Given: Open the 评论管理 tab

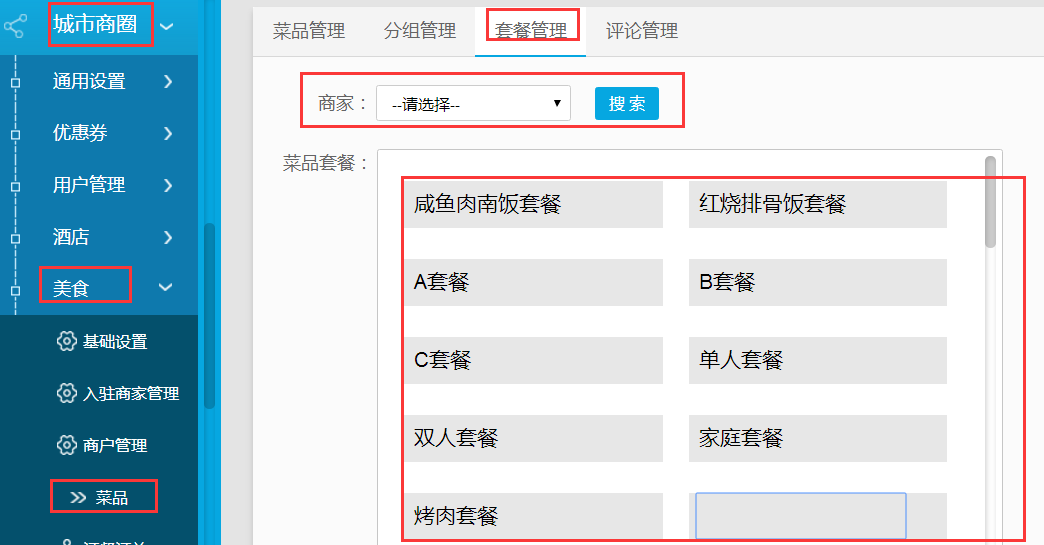Looking at the screenshot, I should point(642,31).
